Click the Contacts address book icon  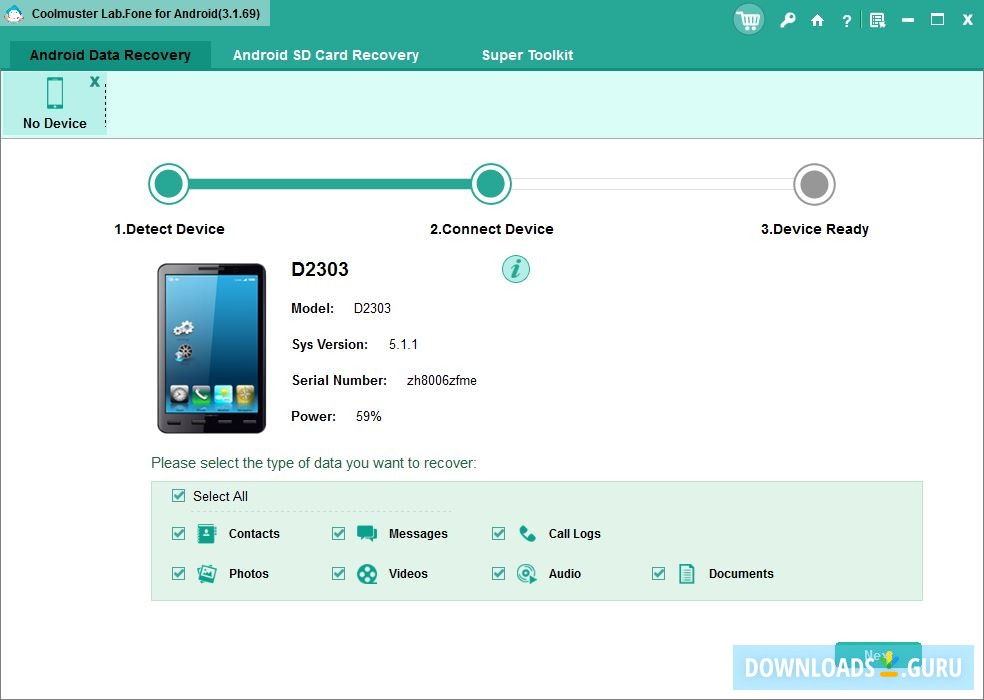point(206,534)
